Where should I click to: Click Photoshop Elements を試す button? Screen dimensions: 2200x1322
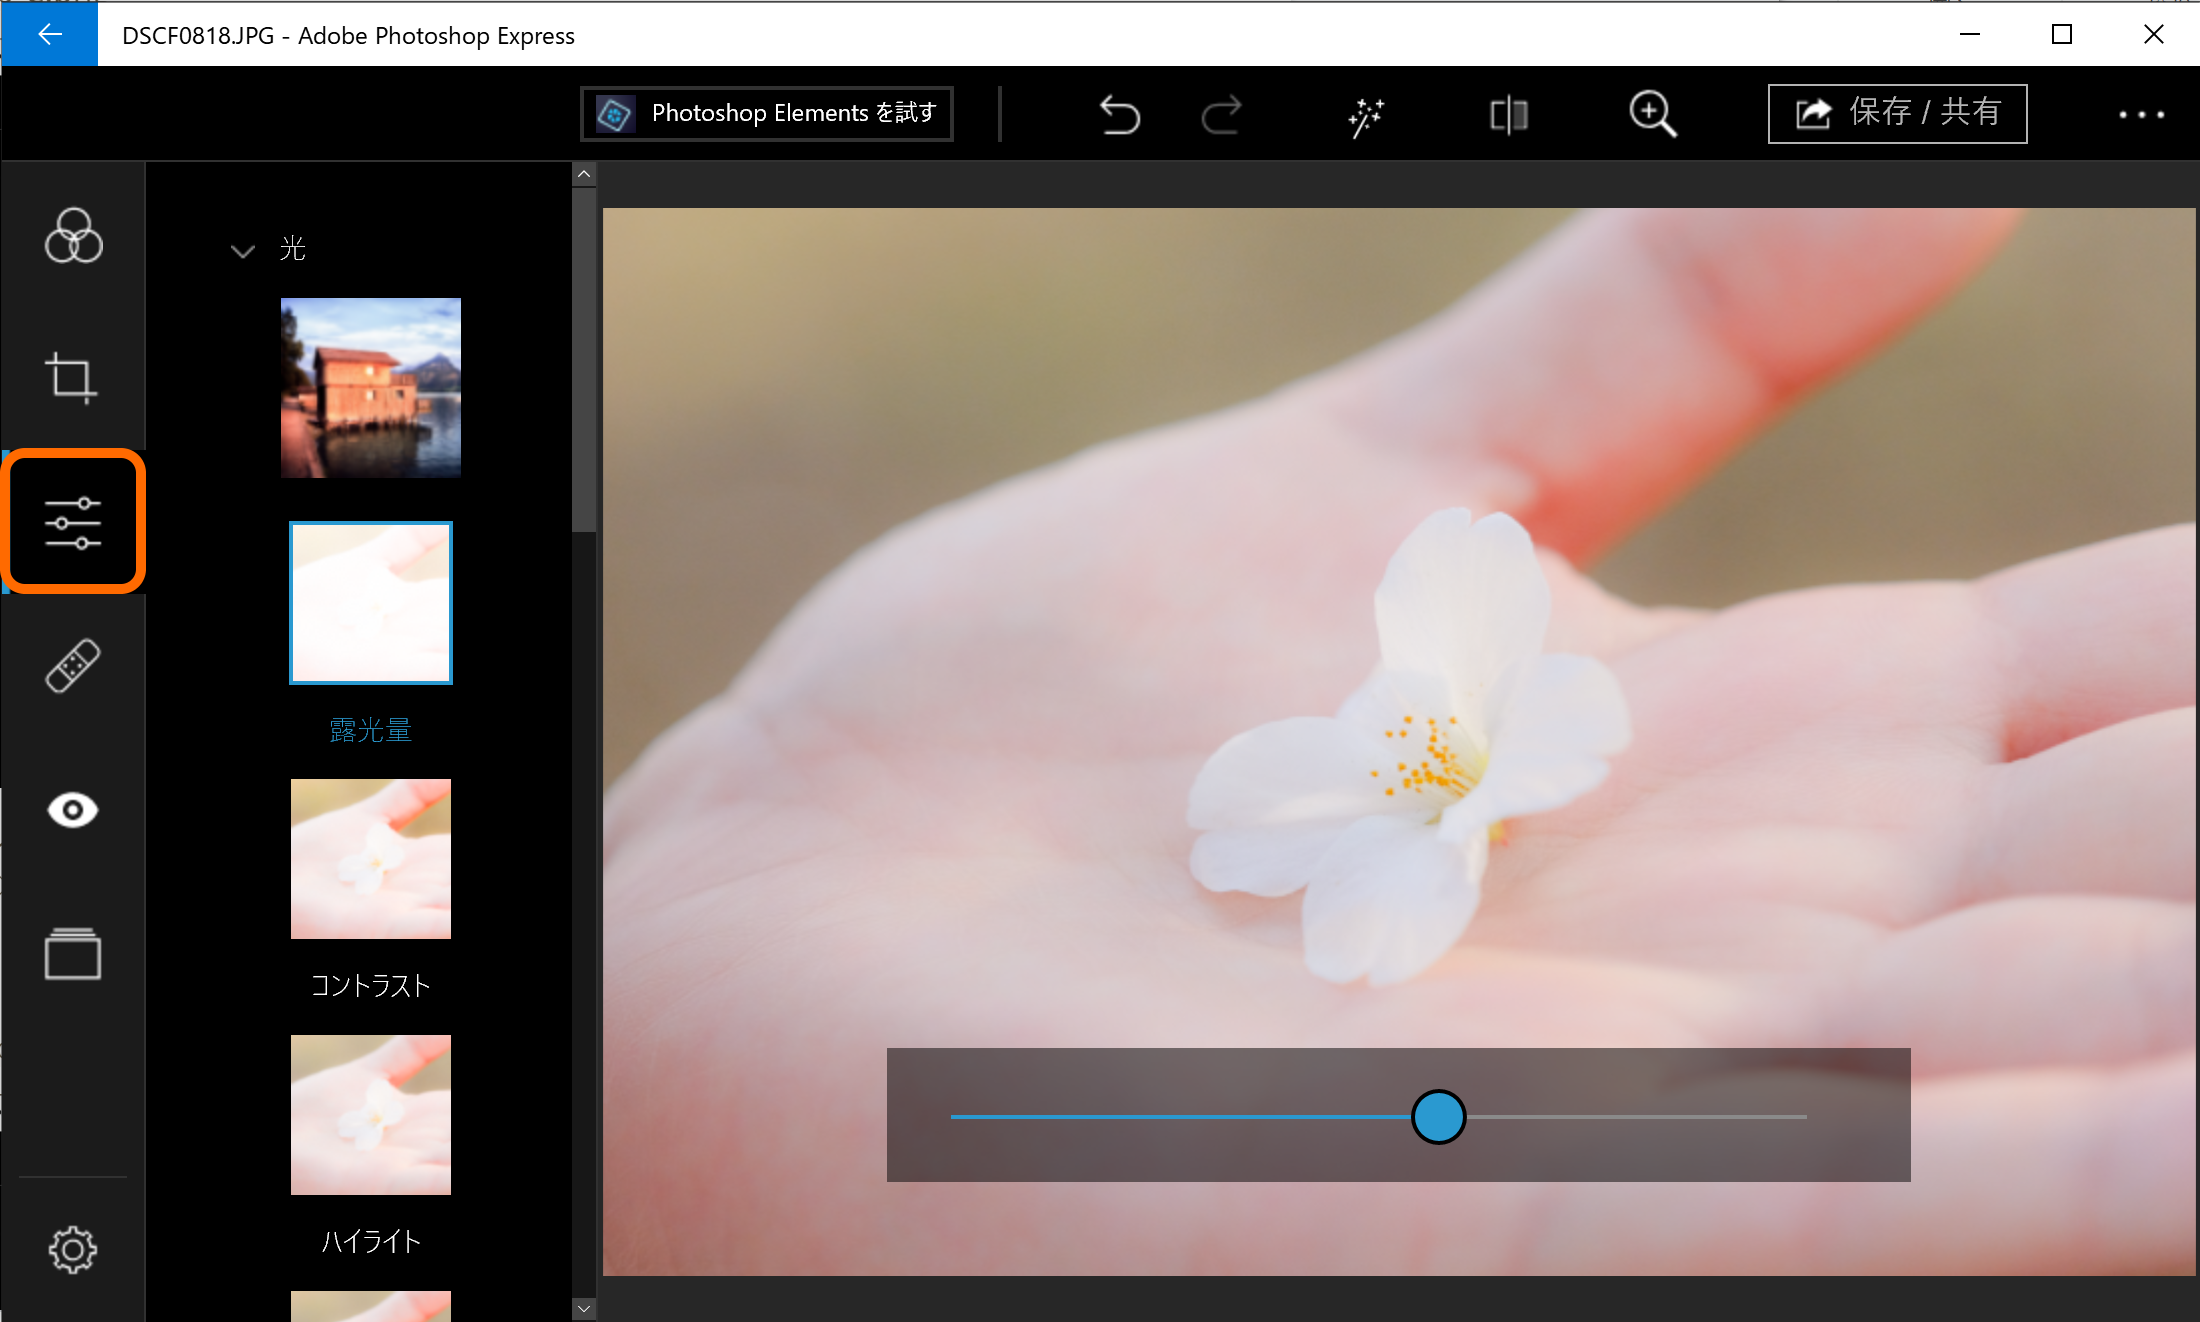767,114
